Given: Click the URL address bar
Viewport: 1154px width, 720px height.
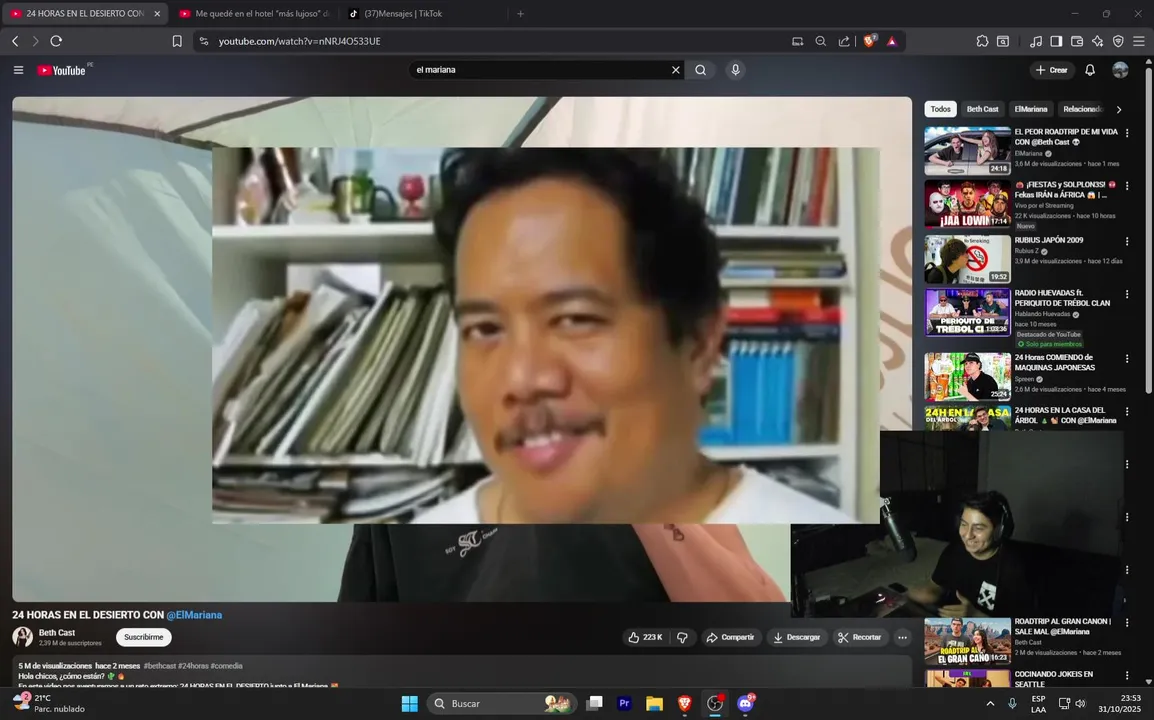Looking at the screenshot, I should tap(486, 41).
